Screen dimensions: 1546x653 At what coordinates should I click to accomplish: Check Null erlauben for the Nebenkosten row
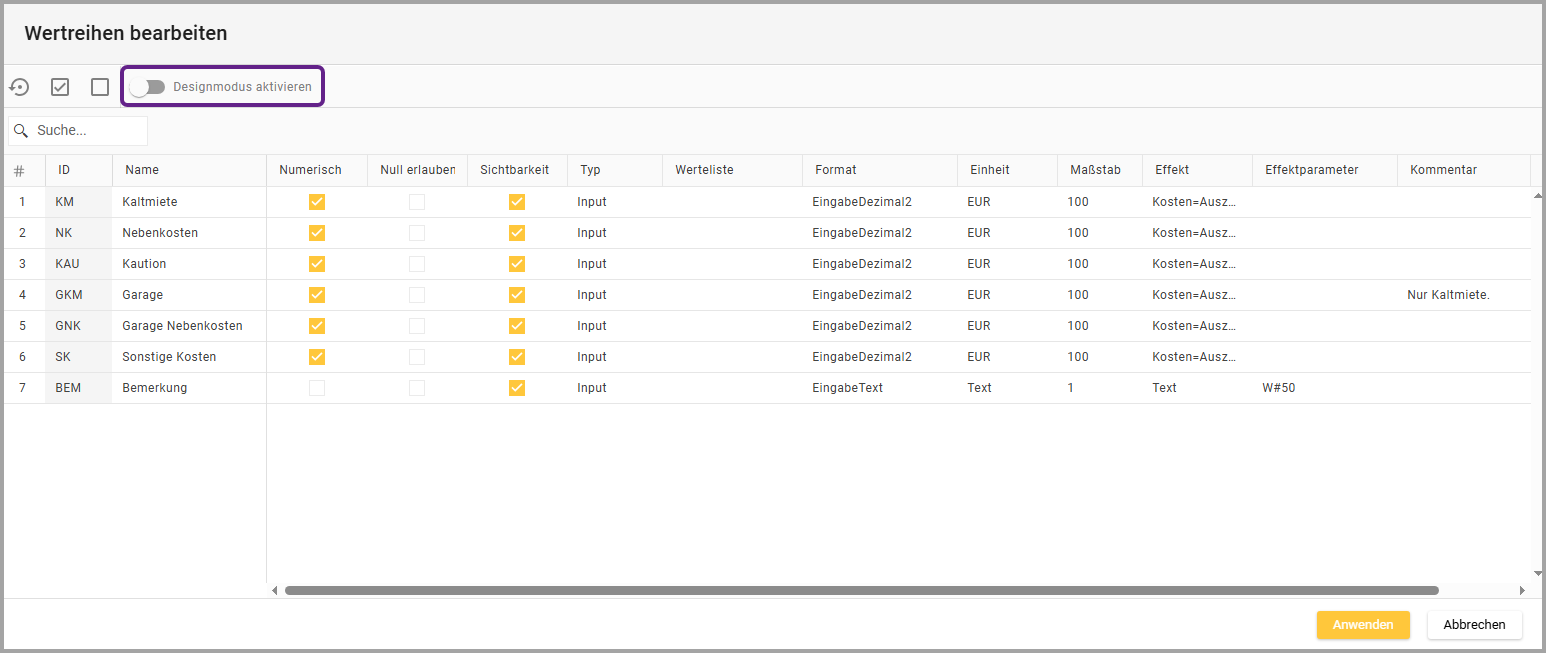tap(417, 233)
